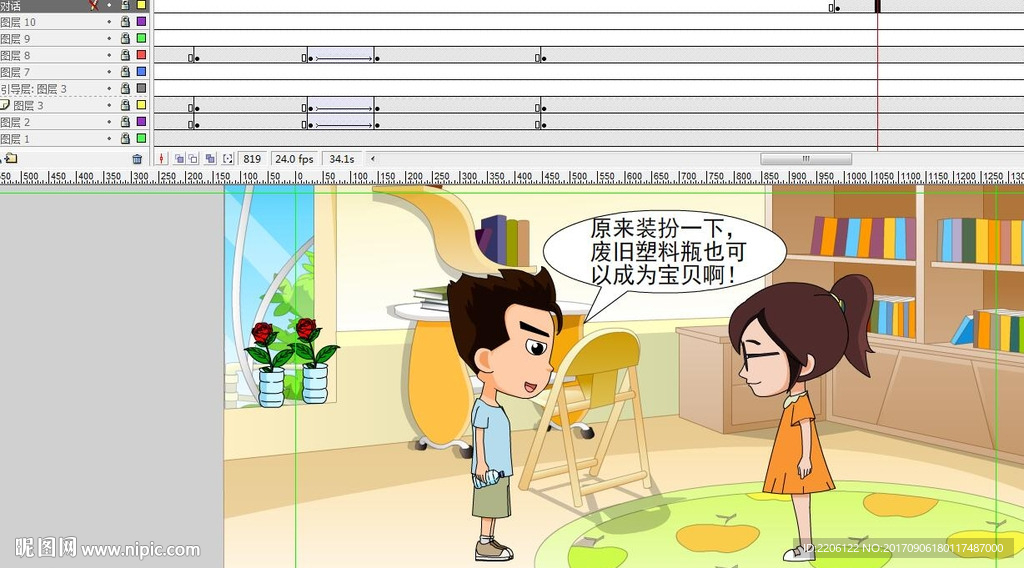Toggle visibility dot of 引导层: 图层 3
1024x568 pixels.
click(x=109, y=88)
